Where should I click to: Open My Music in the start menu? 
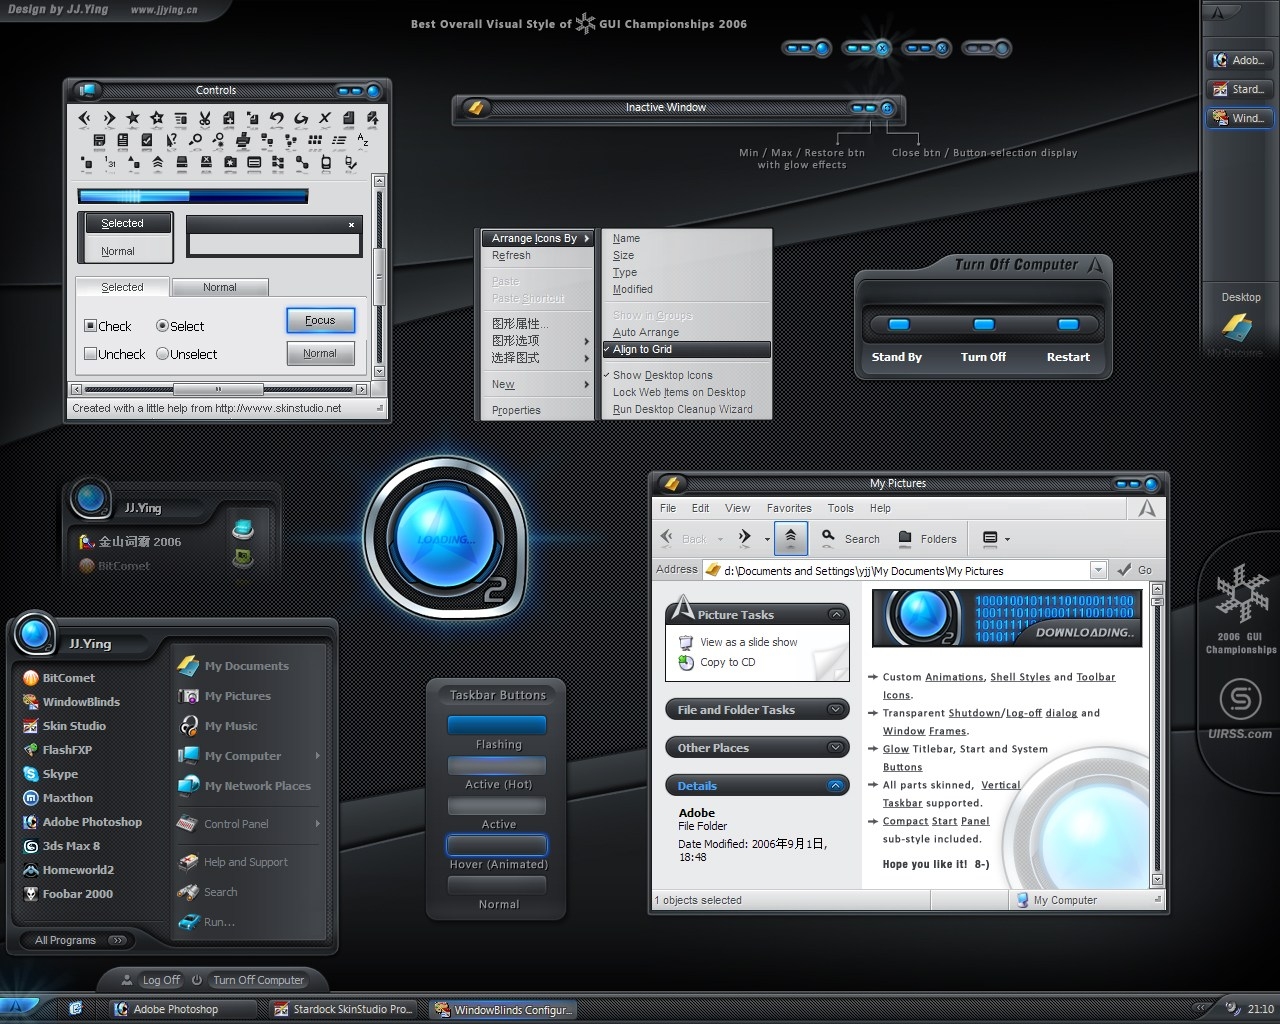tap(217, 726)
